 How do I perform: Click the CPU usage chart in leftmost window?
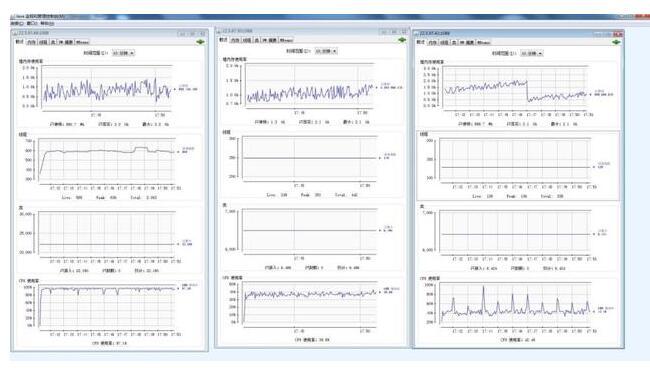coord(107,307)
